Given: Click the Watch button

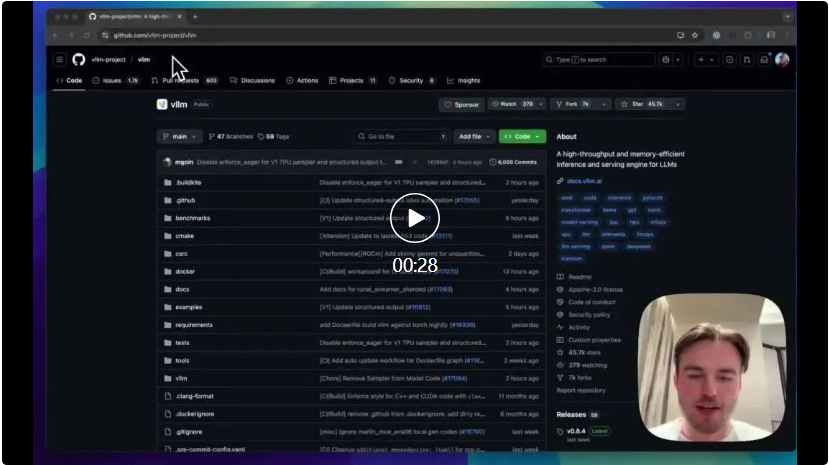Looking at the screenshot, I should 512,104.
